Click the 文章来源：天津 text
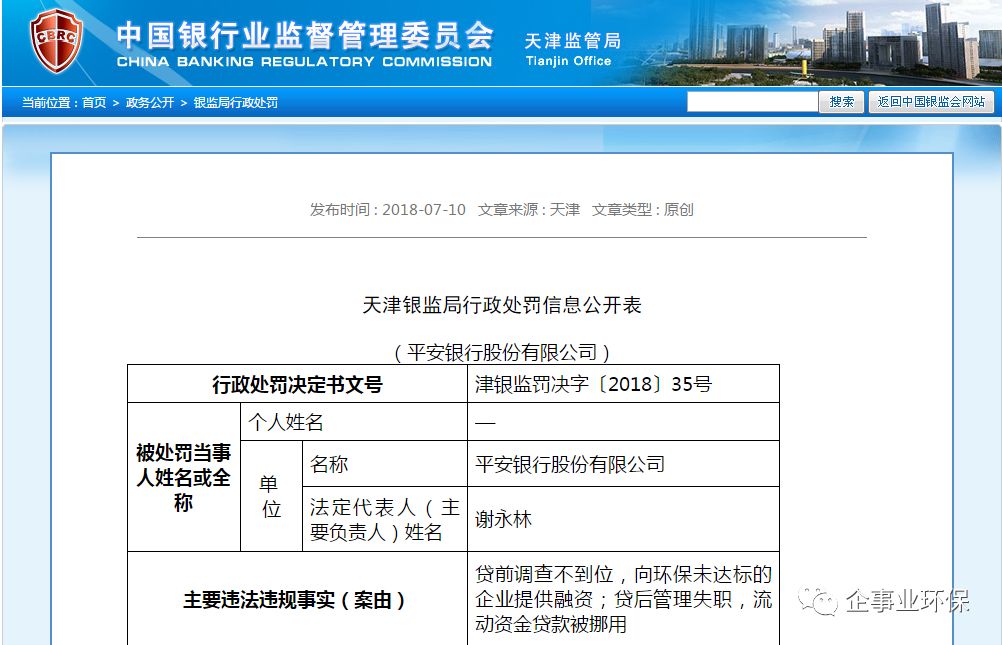 tap(528, 210)
